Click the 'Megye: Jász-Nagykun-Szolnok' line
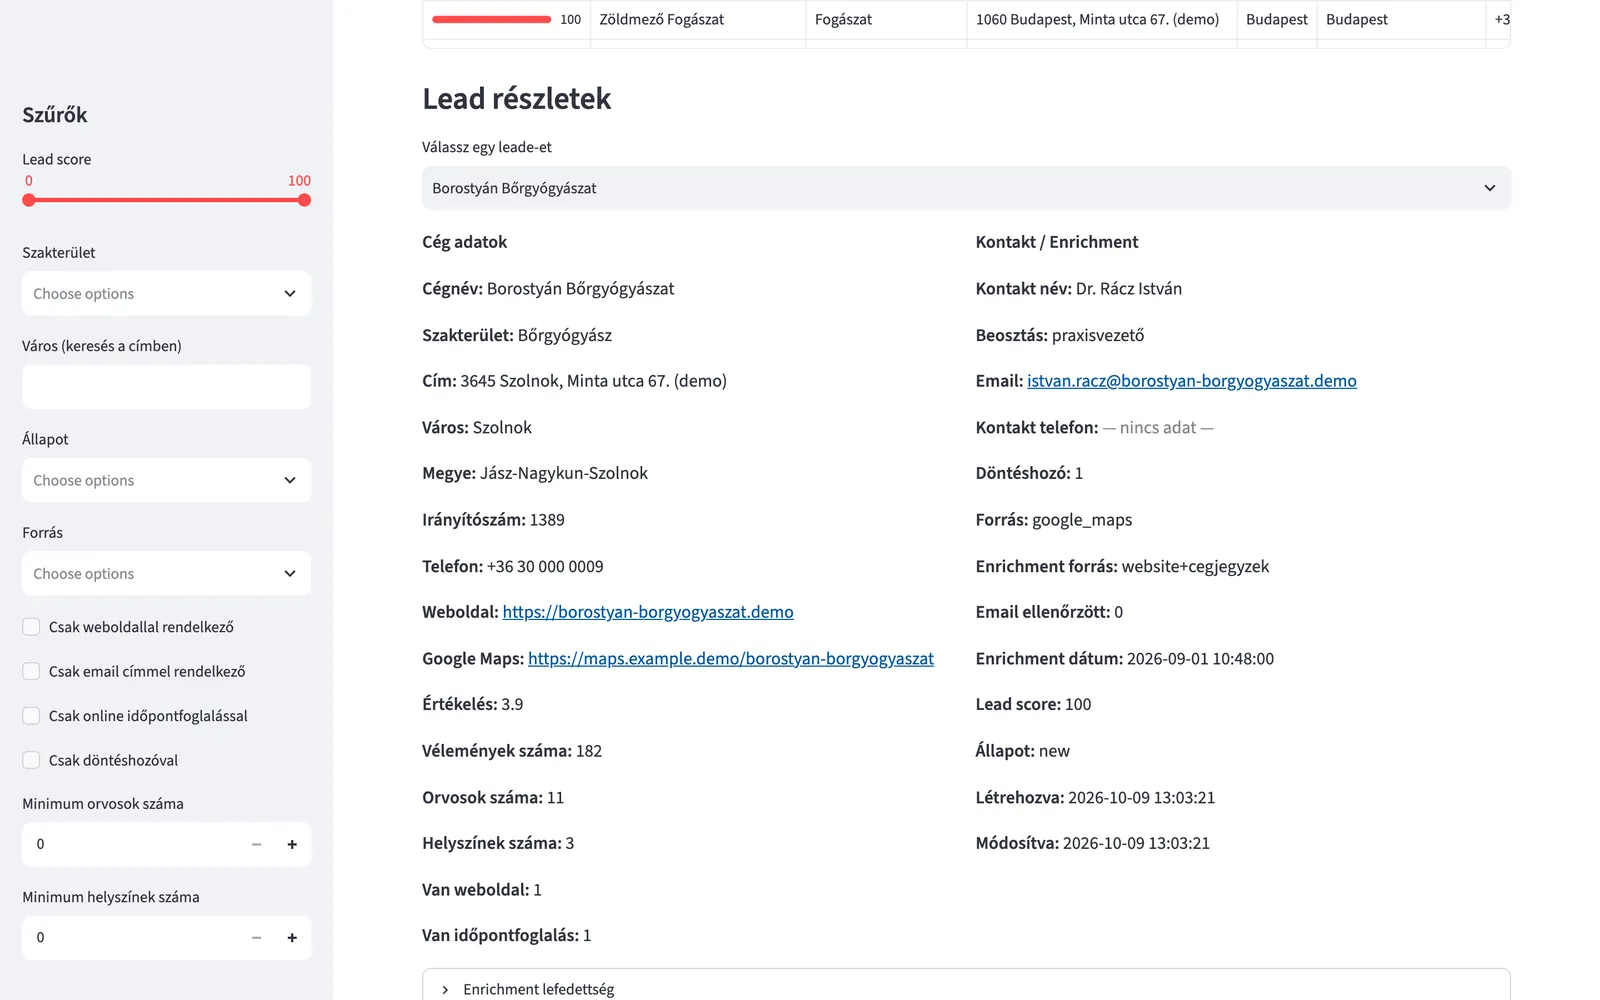This screenshot has width=1600, height=1000. [535, 473]
